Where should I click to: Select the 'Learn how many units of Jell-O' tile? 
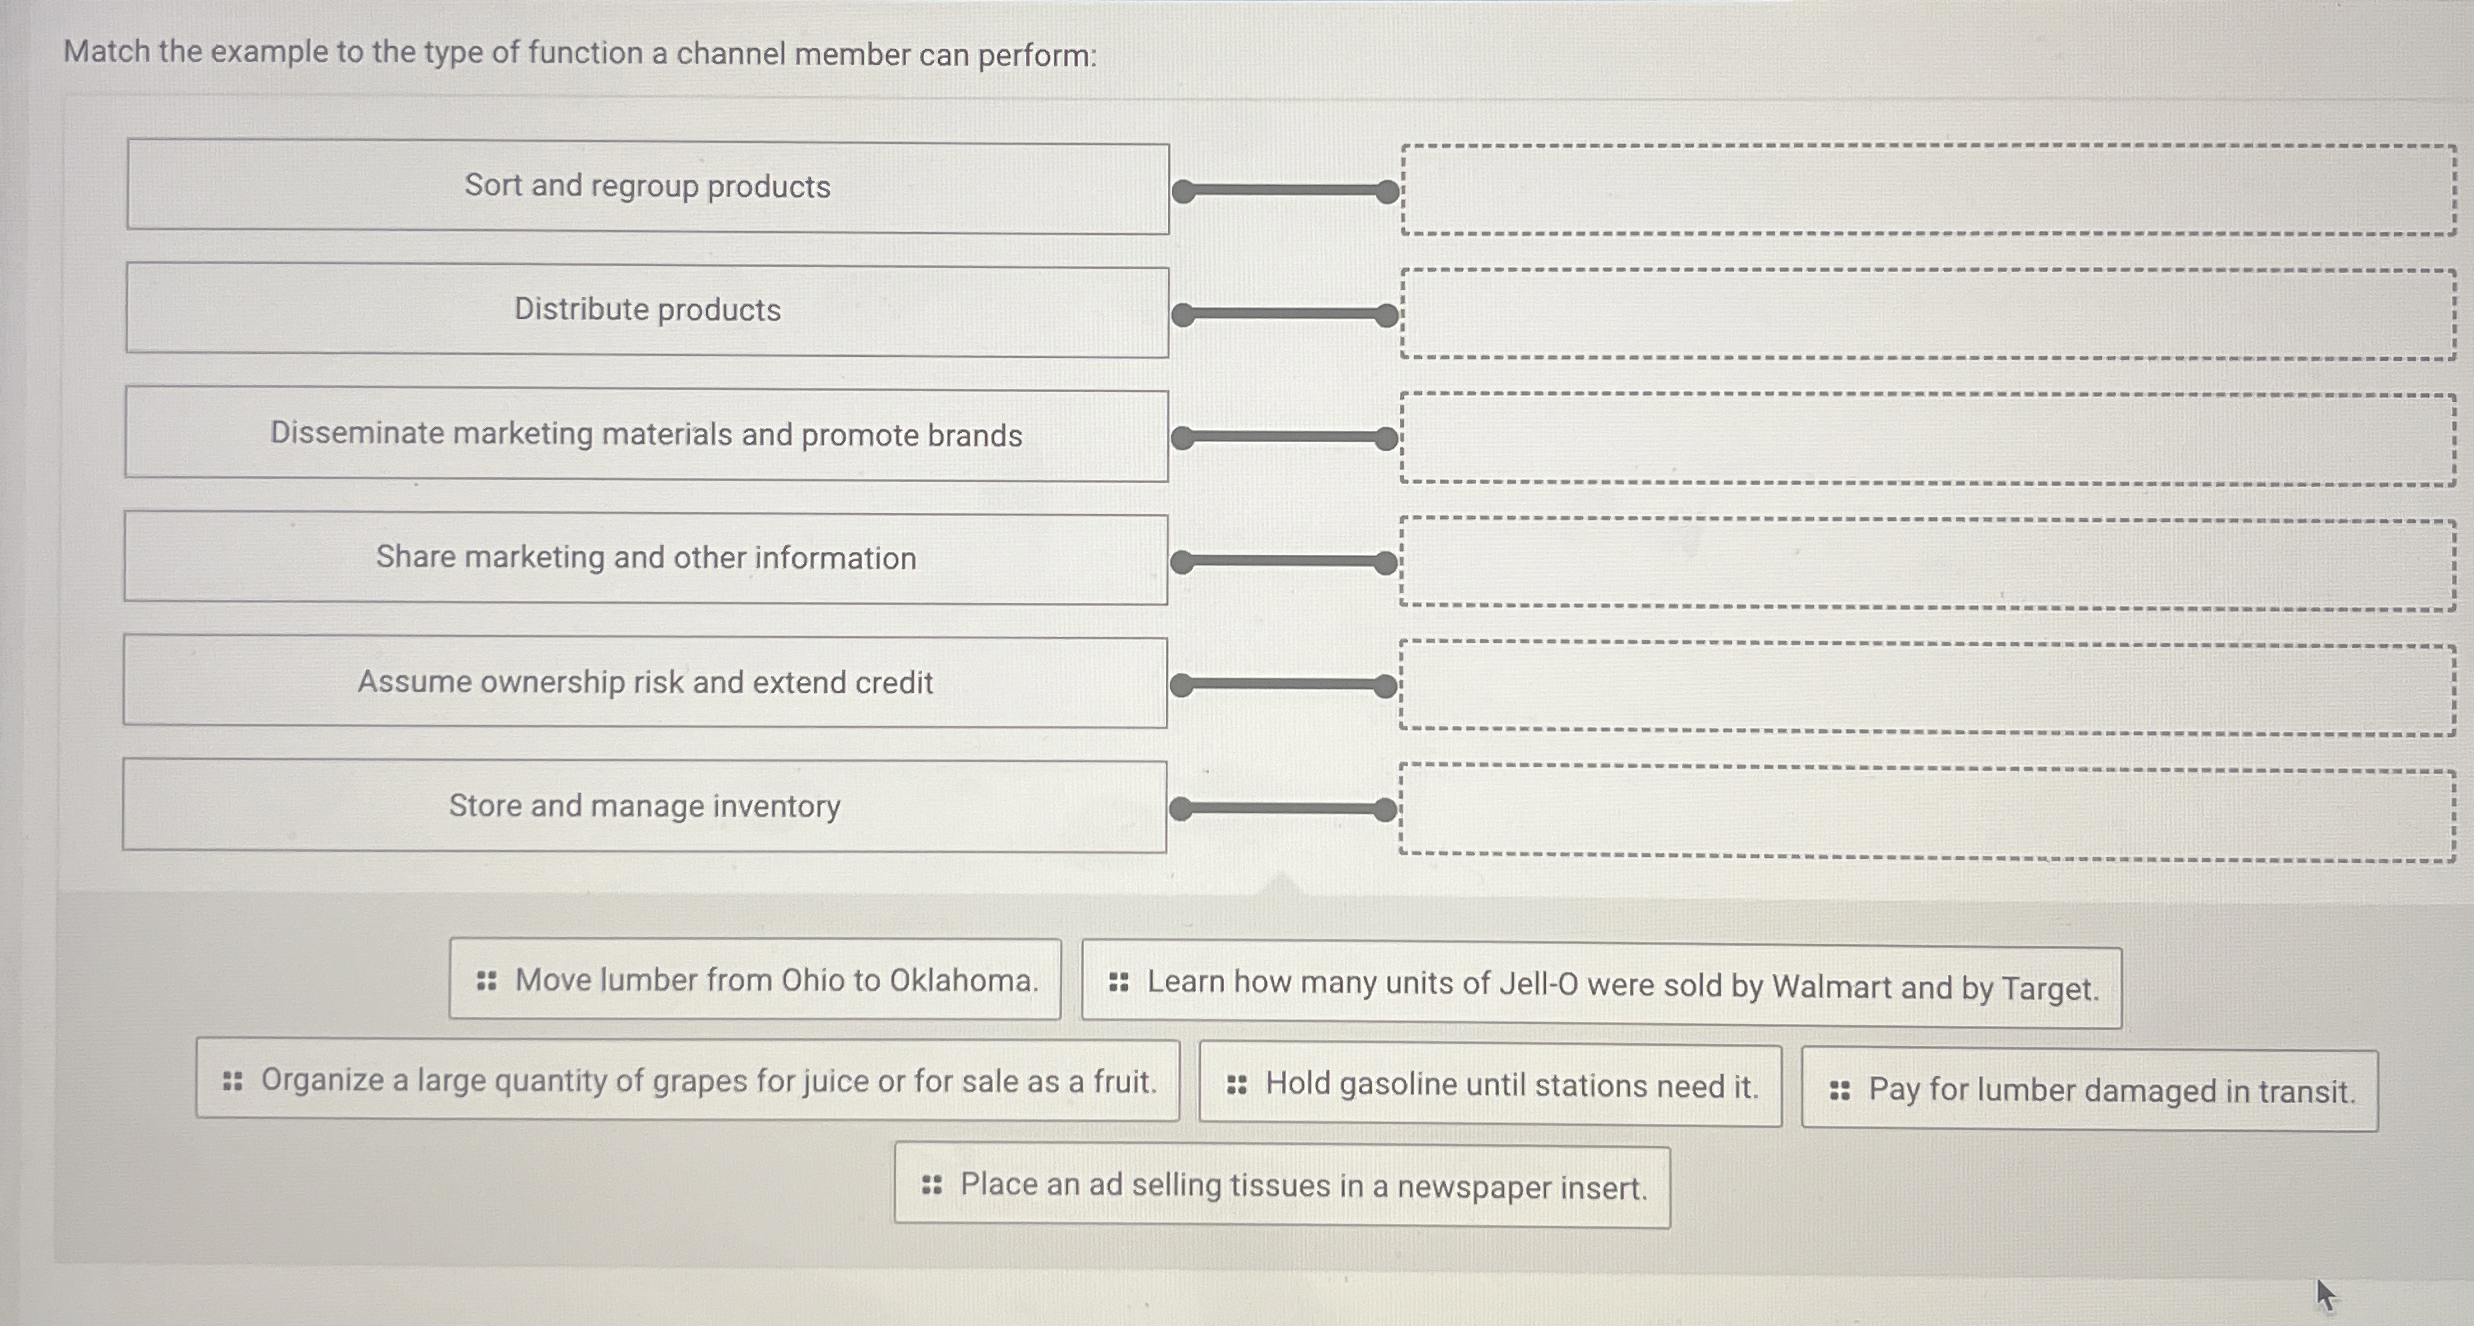[x=1600, y=985]
